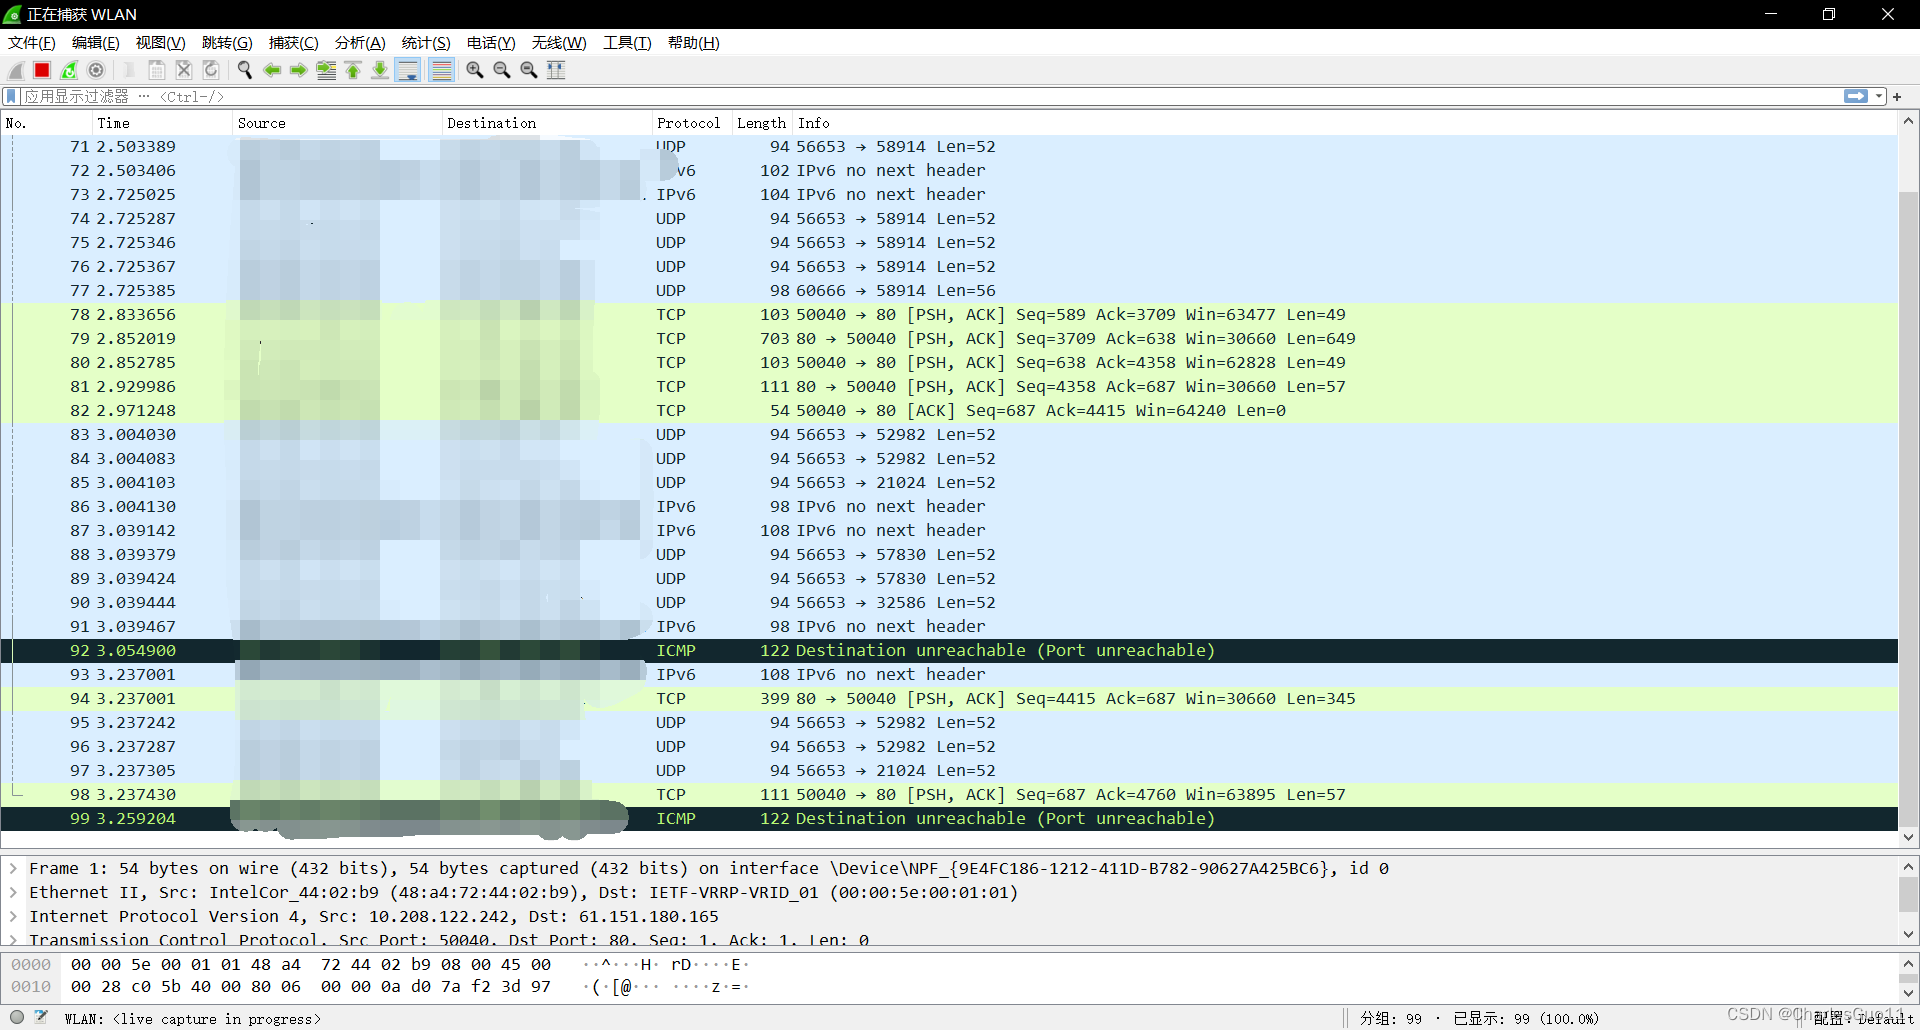Open the 捕获(C) menu
Screen dimensions: 1920x1030
[x=294, y=43]
